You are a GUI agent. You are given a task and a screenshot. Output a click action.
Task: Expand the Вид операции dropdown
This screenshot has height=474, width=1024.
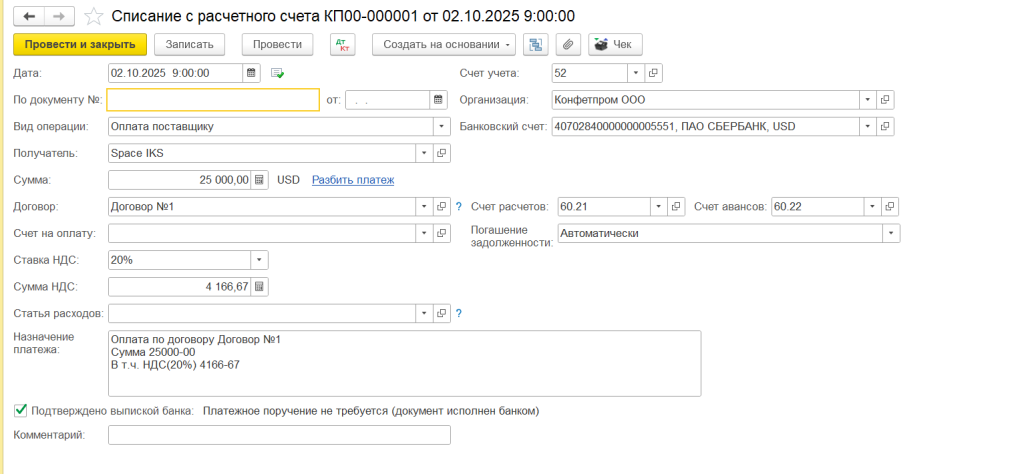coord(442,126)
